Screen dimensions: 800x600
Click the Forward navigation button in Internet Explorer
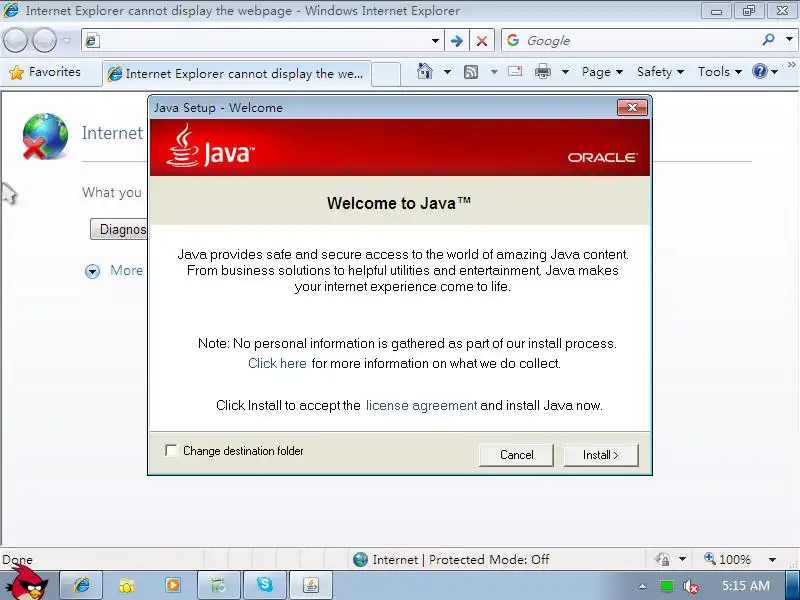pos(44,40)
